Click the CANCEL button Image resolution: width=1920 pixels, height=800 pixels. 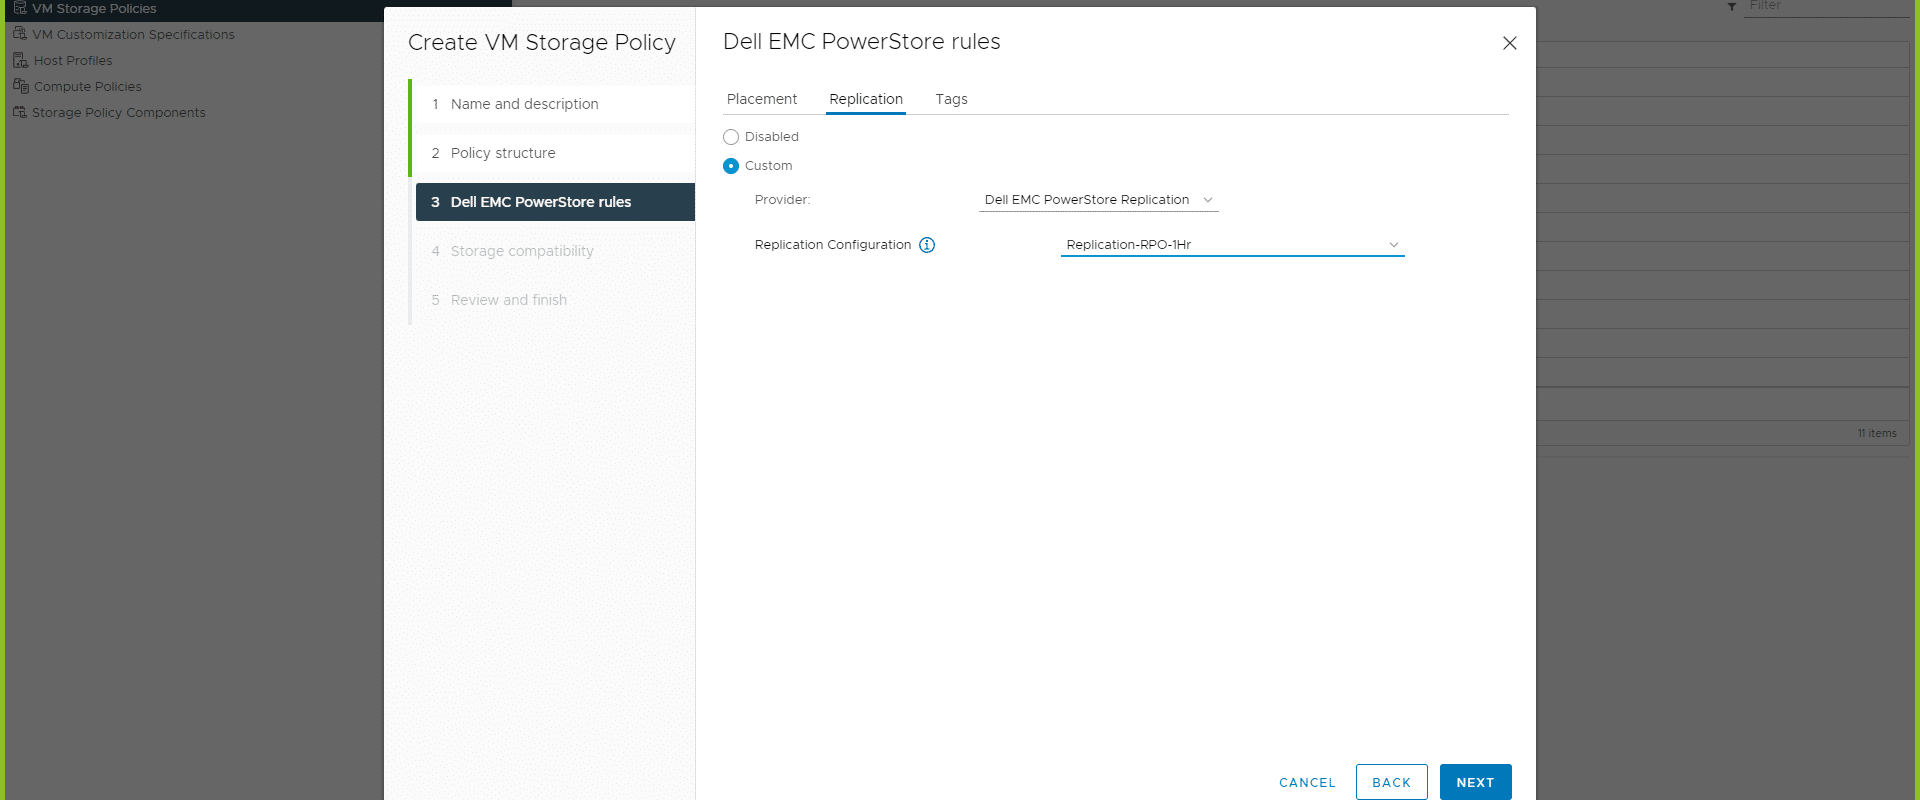pos(1307,783)
